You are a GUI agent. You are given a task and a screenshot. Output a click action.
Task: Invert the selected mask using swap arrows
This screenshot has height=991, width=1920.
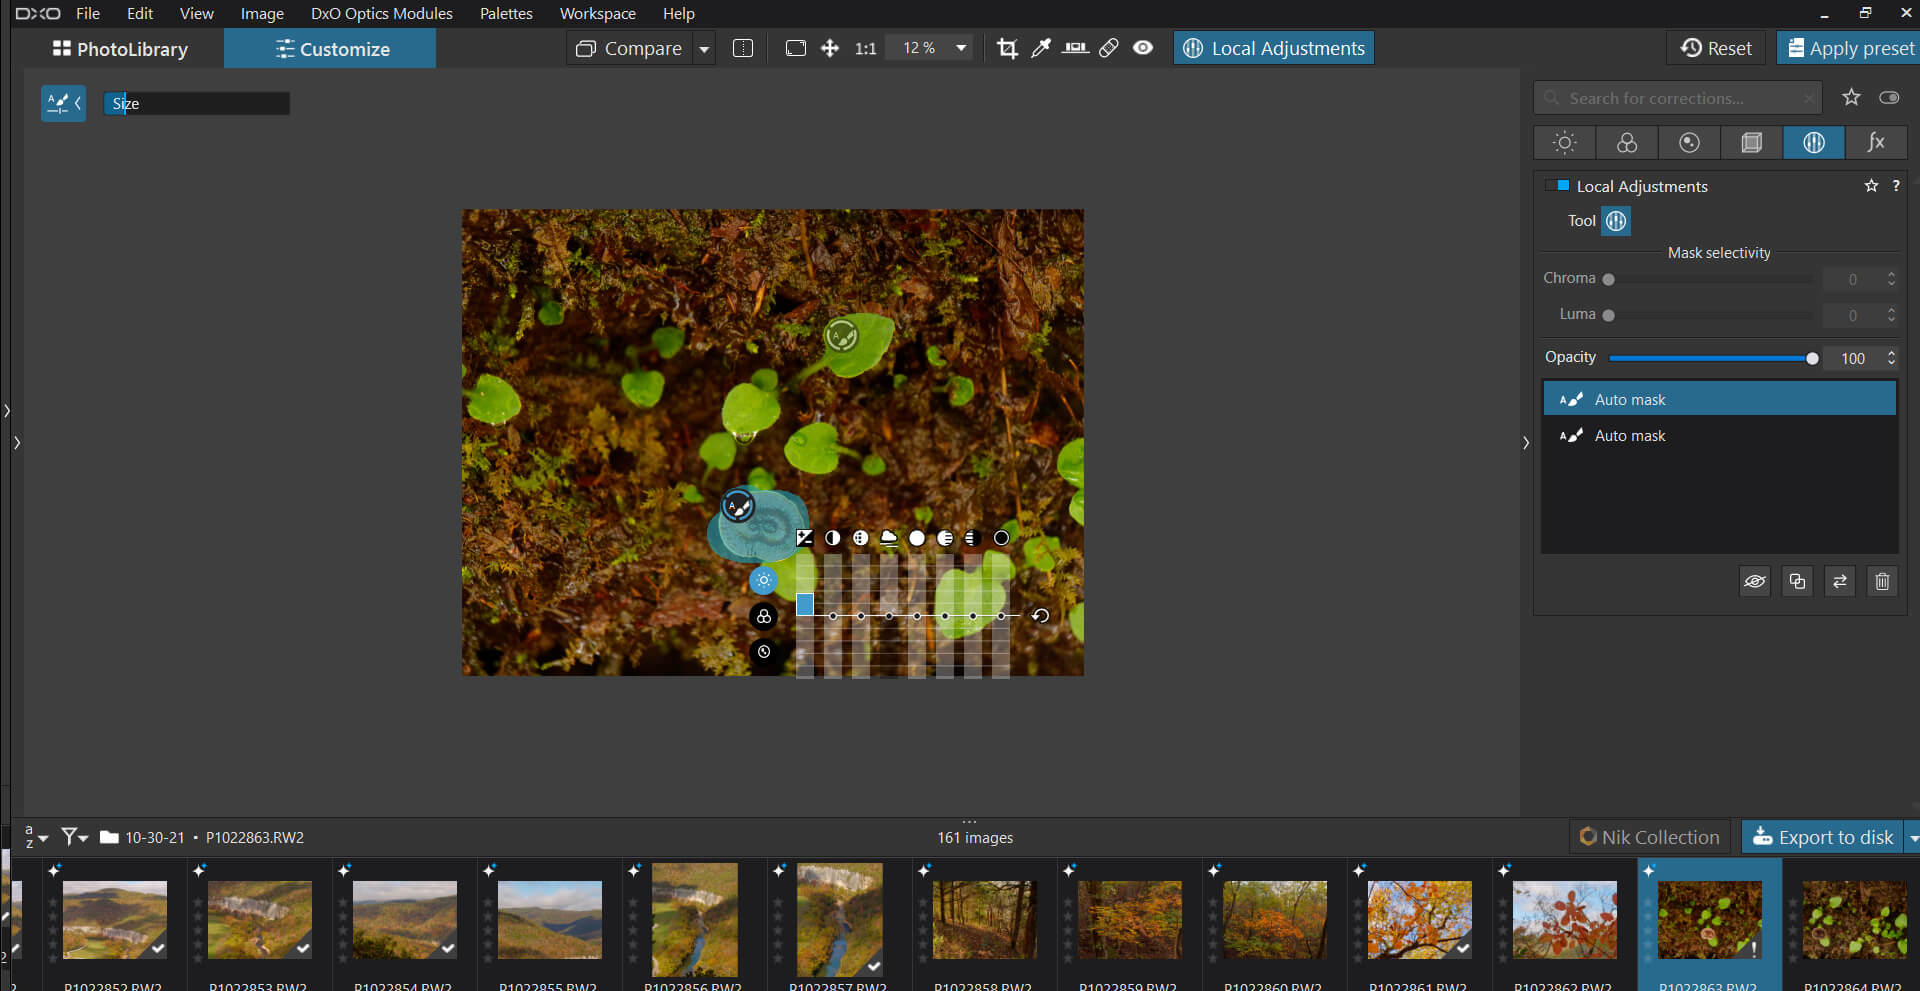[1840, 581]
